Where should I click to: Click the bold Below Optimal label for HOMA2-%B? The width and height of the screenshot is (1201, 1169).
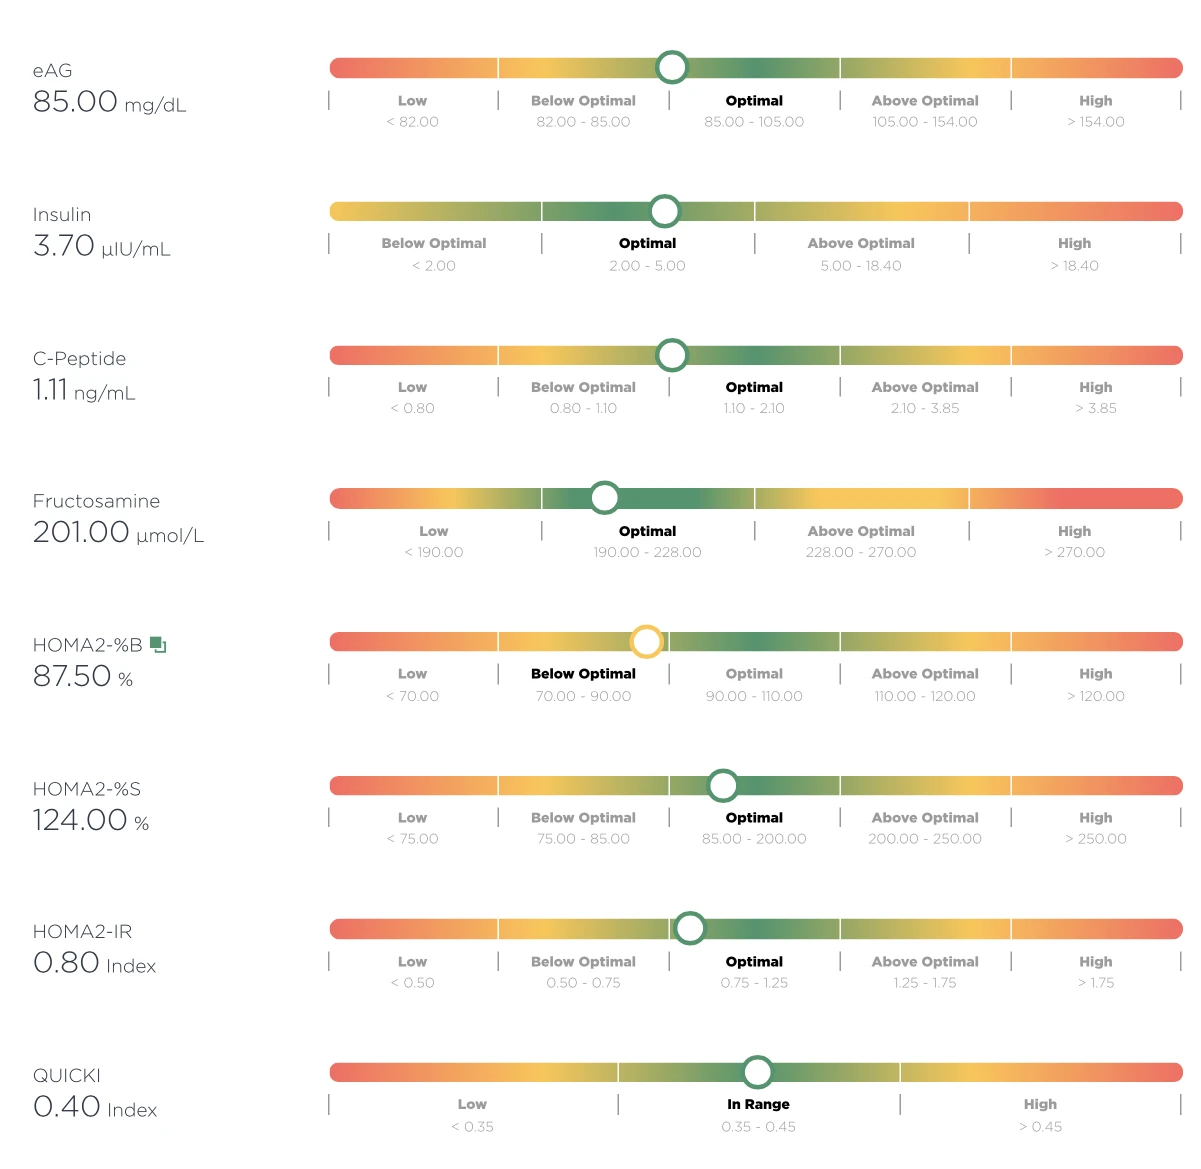pyautogui.click(x=583, y=674)
